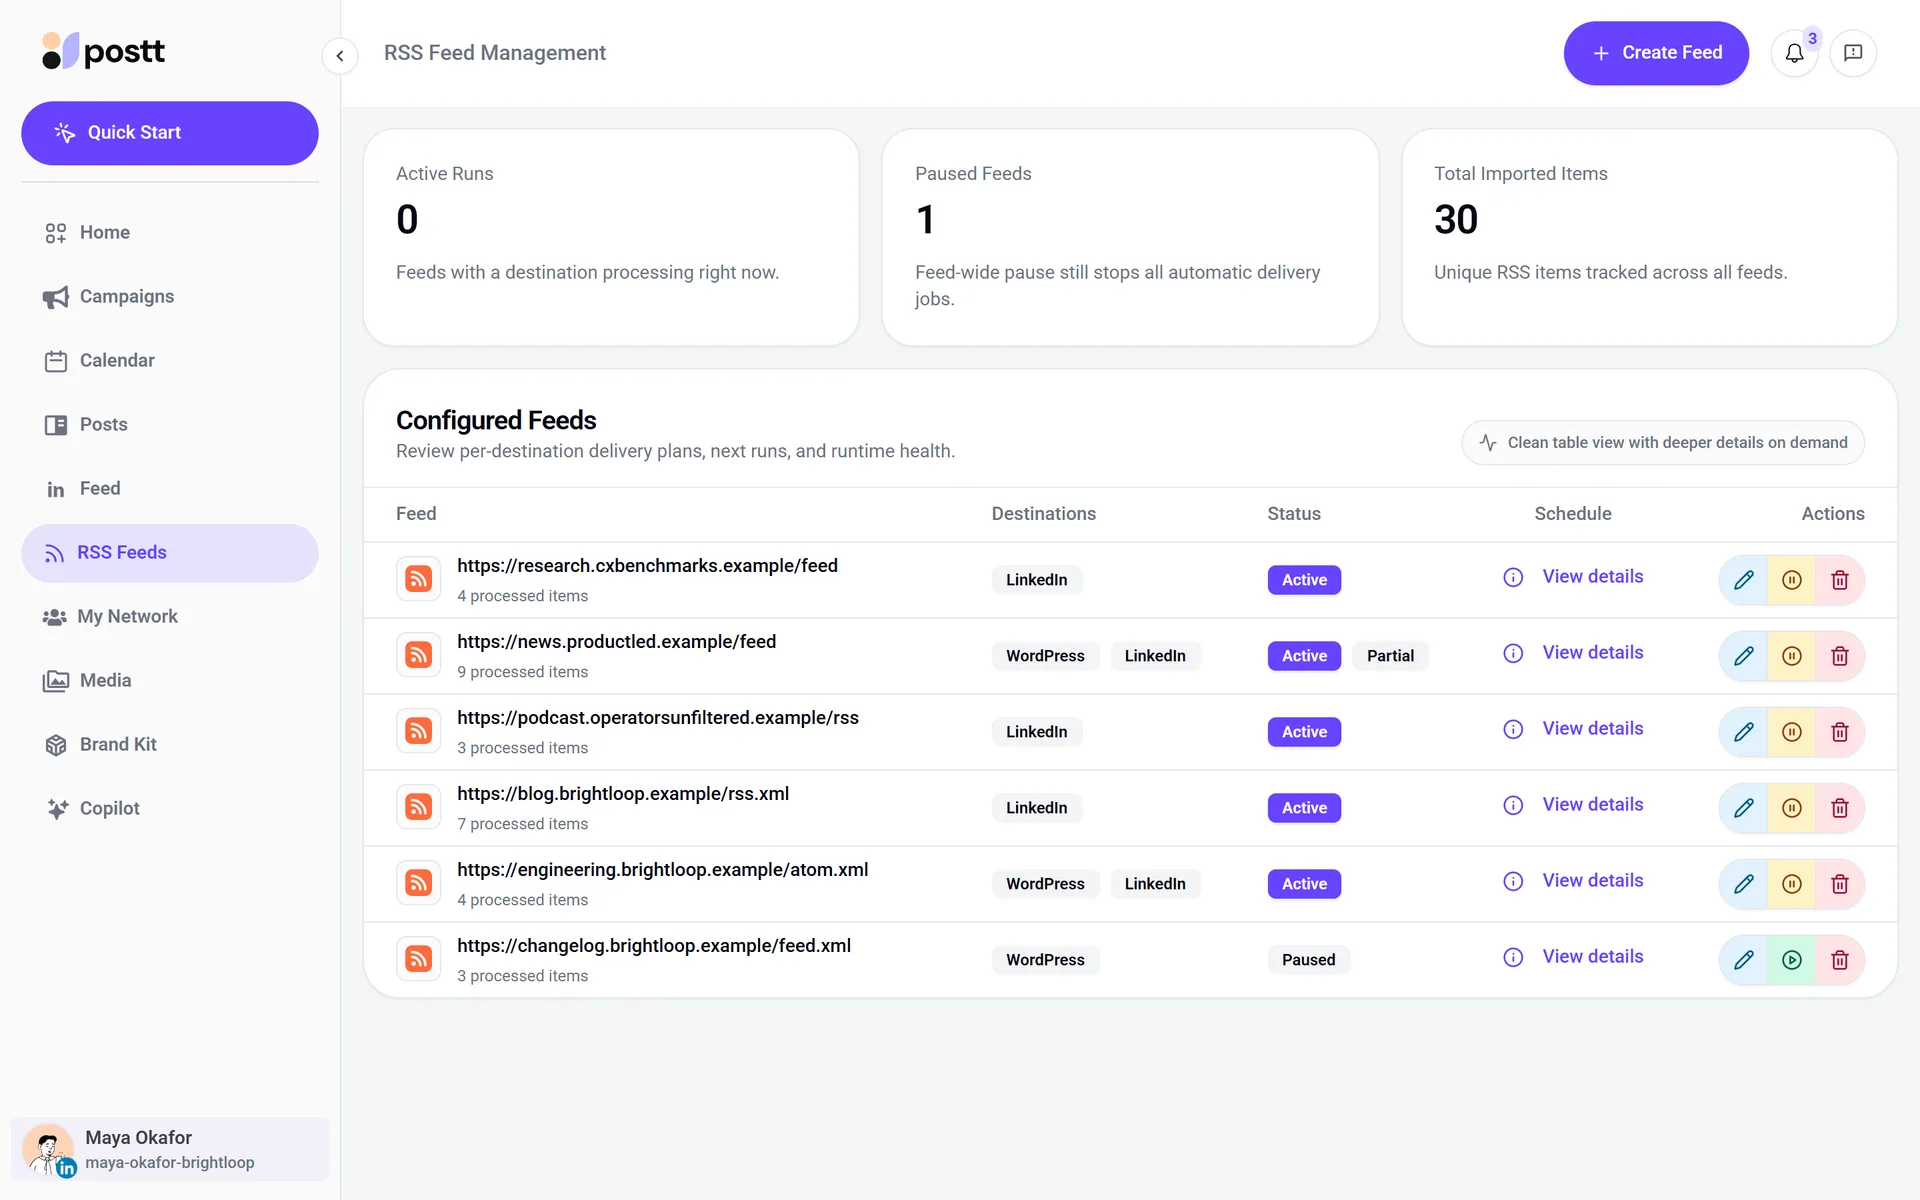Open the LinkedIn Feed sidebar item
The height and width of the screenshot is (1200, 1920).
[170, 489]
